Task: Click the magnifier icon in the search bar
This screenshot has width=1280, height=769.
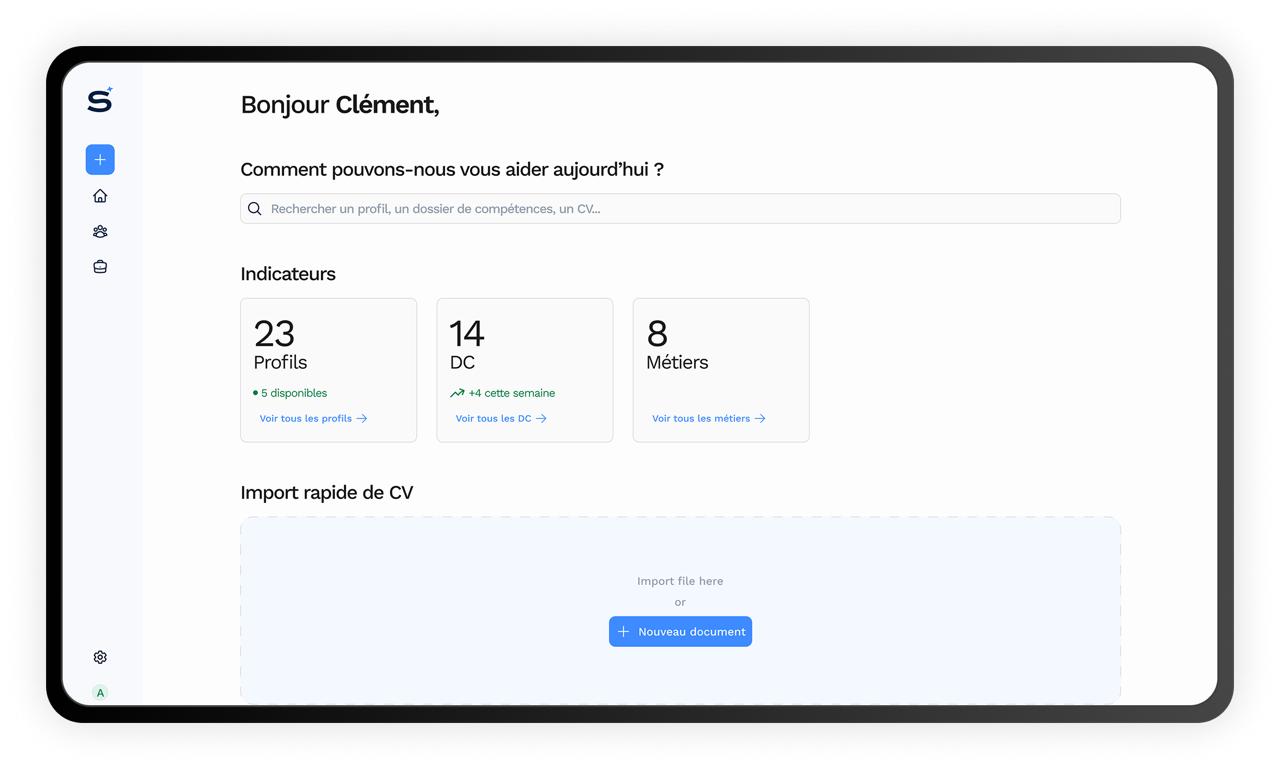Action: 255,208
